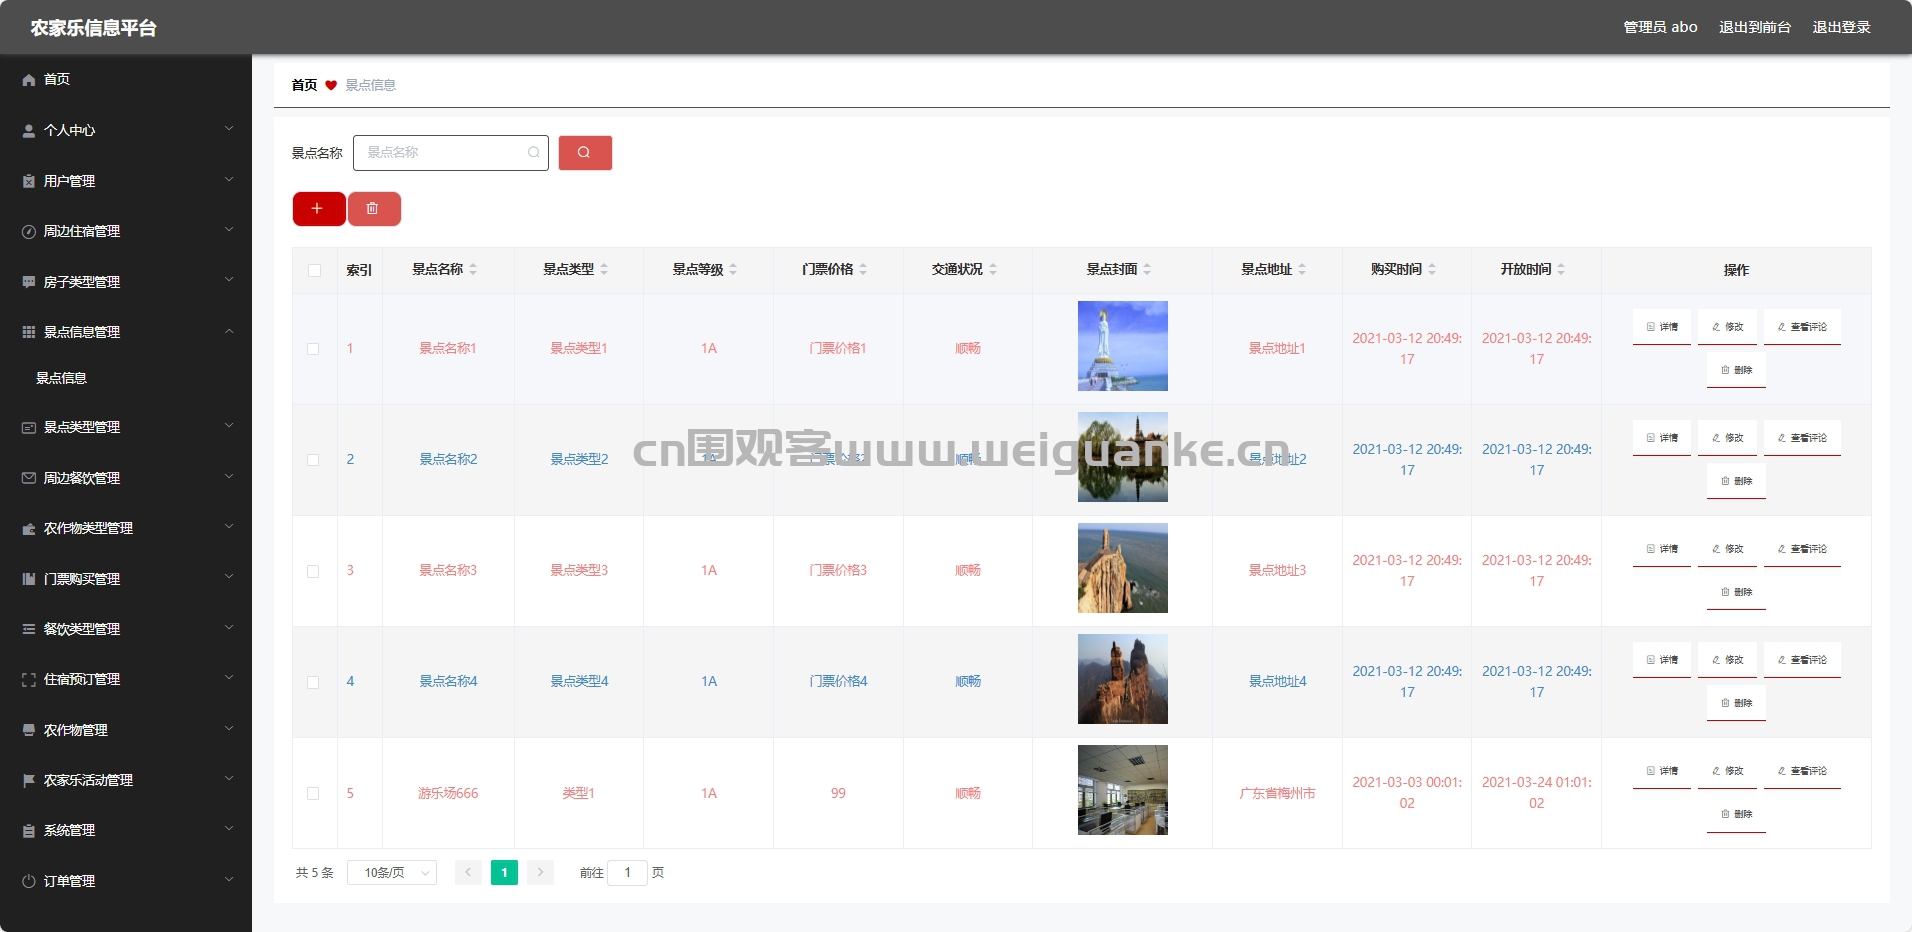
Task: Open the 10条/页 page size dropdown
Action: click(392, 873)
